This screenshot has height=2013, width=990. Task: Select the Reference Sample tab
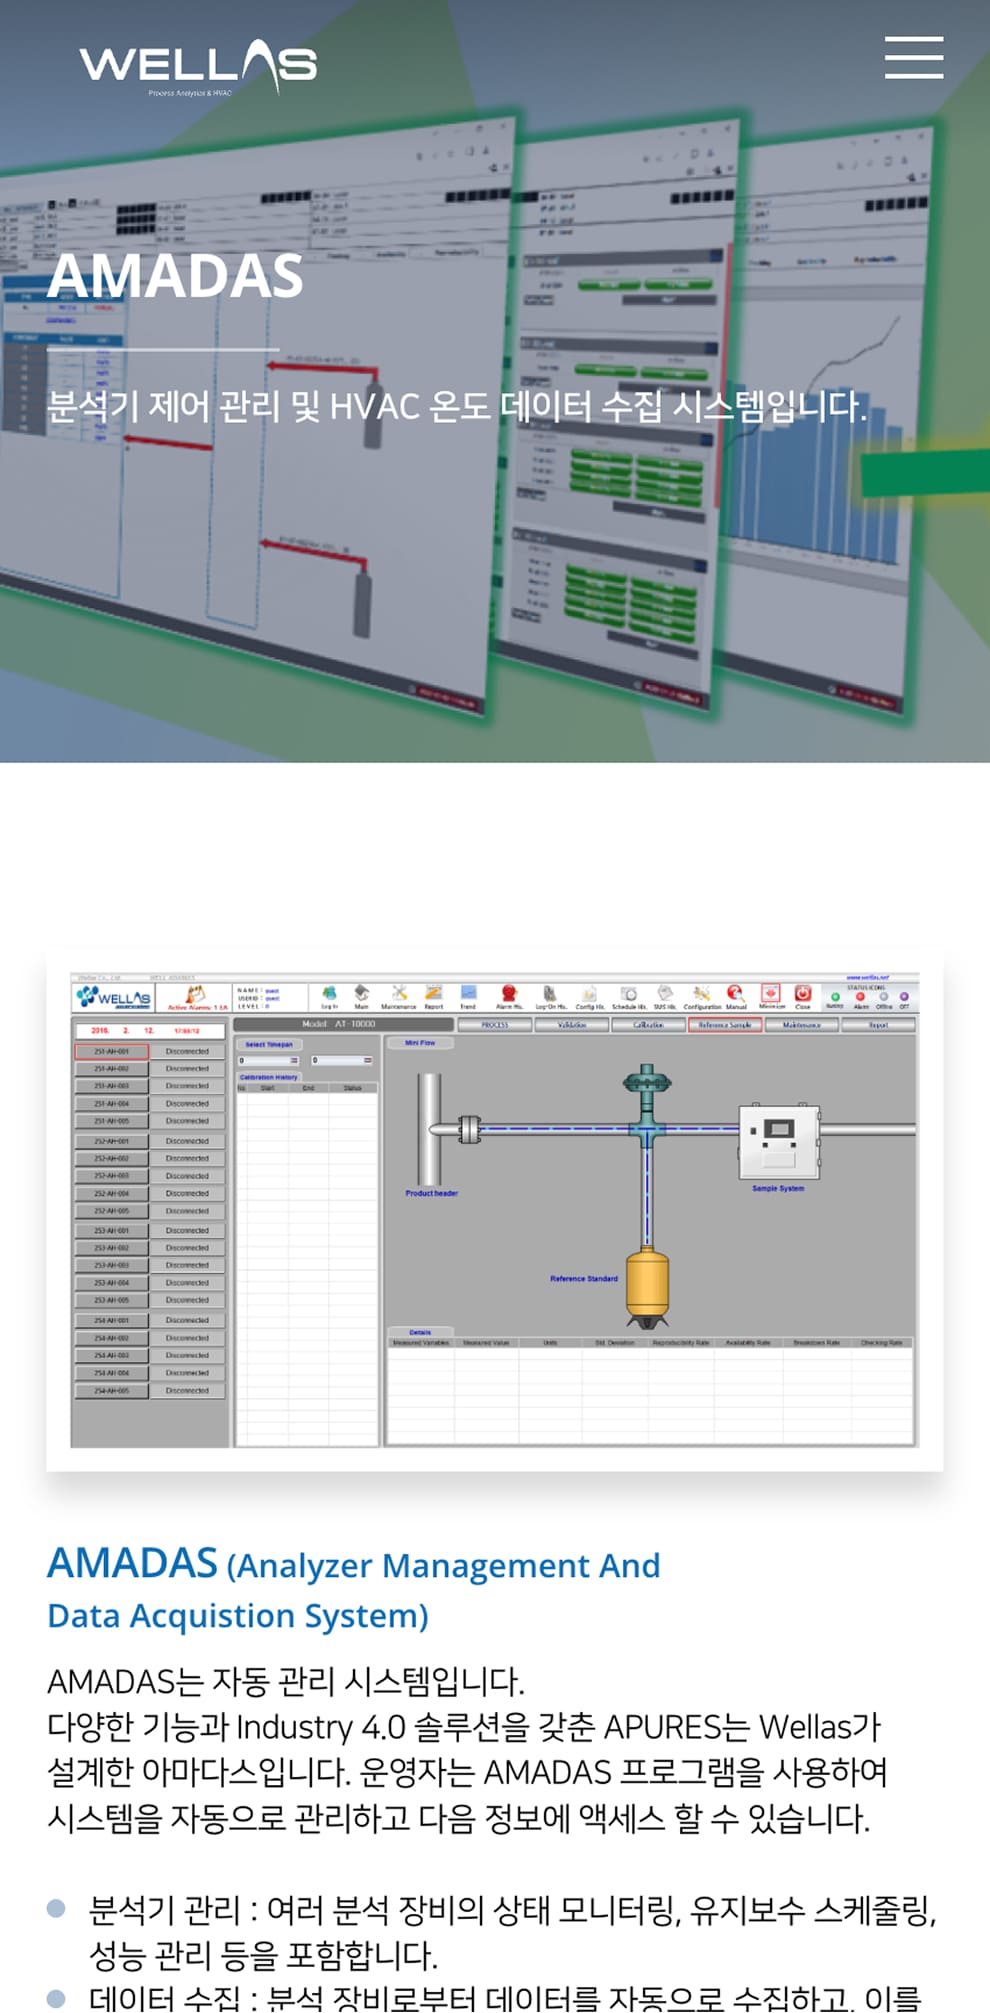tap(725, 1024)
